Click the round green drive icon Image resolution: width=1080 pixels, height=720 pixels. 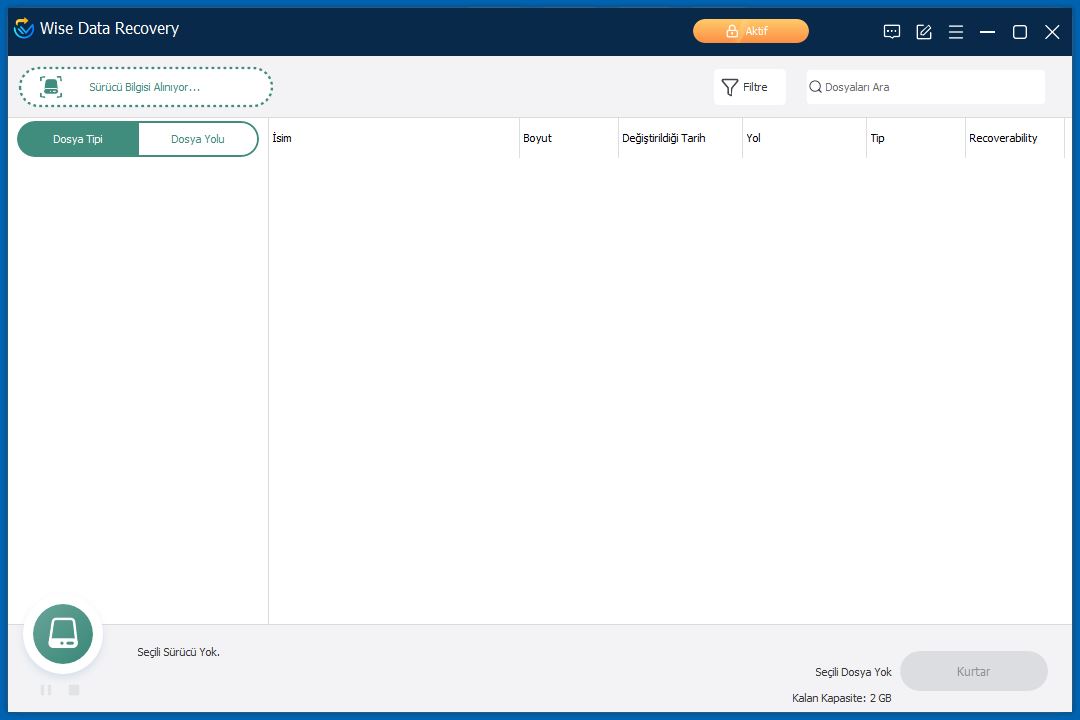pyautogui.click(x=63, y=634)
